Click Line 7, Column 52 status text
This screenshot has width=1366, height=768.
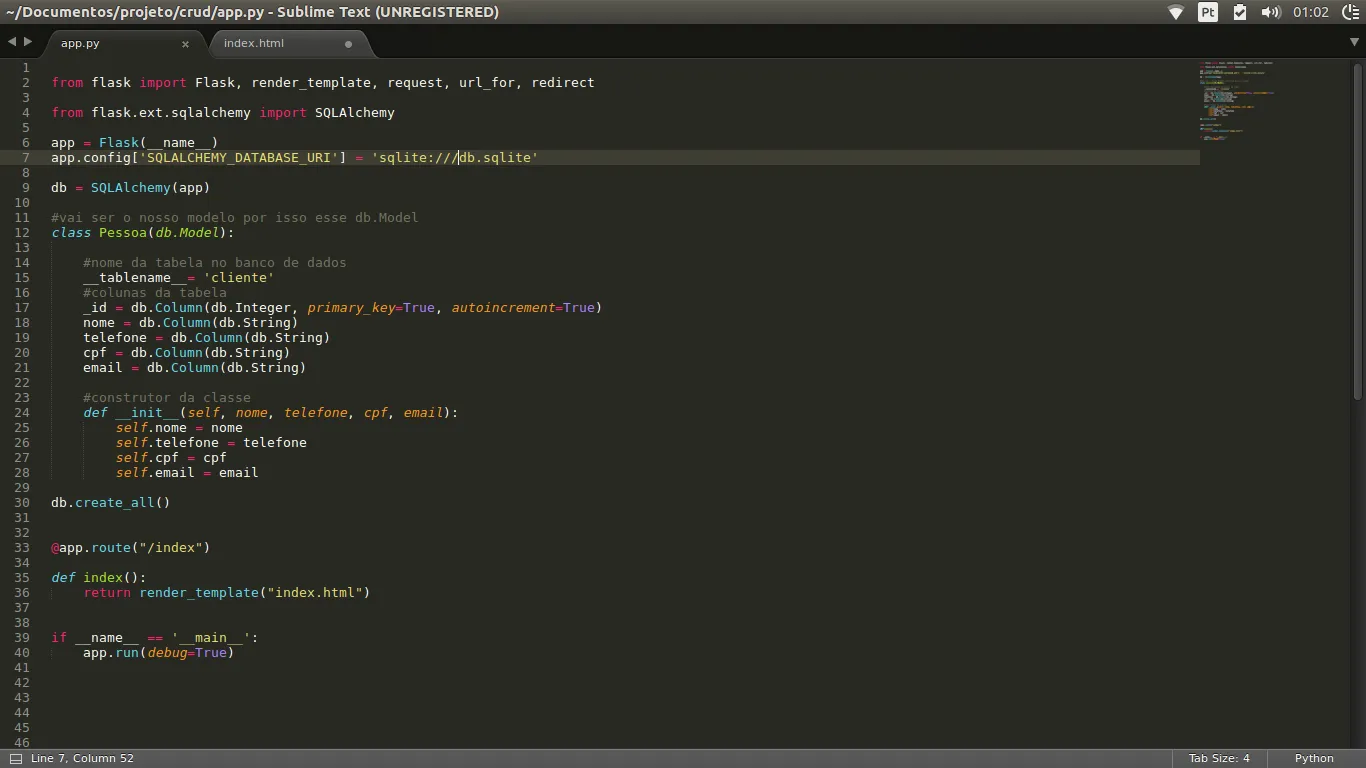82,759
